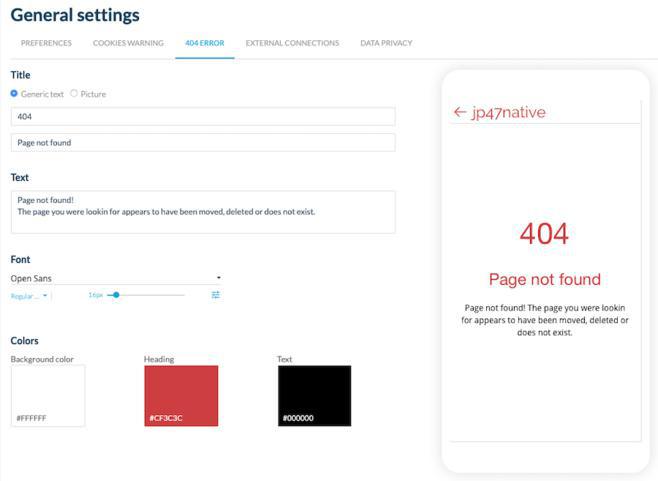Image resolution: width=658 pixels, height=481 pixels.
Task: Go to External Connections tab
Action: 292,43
